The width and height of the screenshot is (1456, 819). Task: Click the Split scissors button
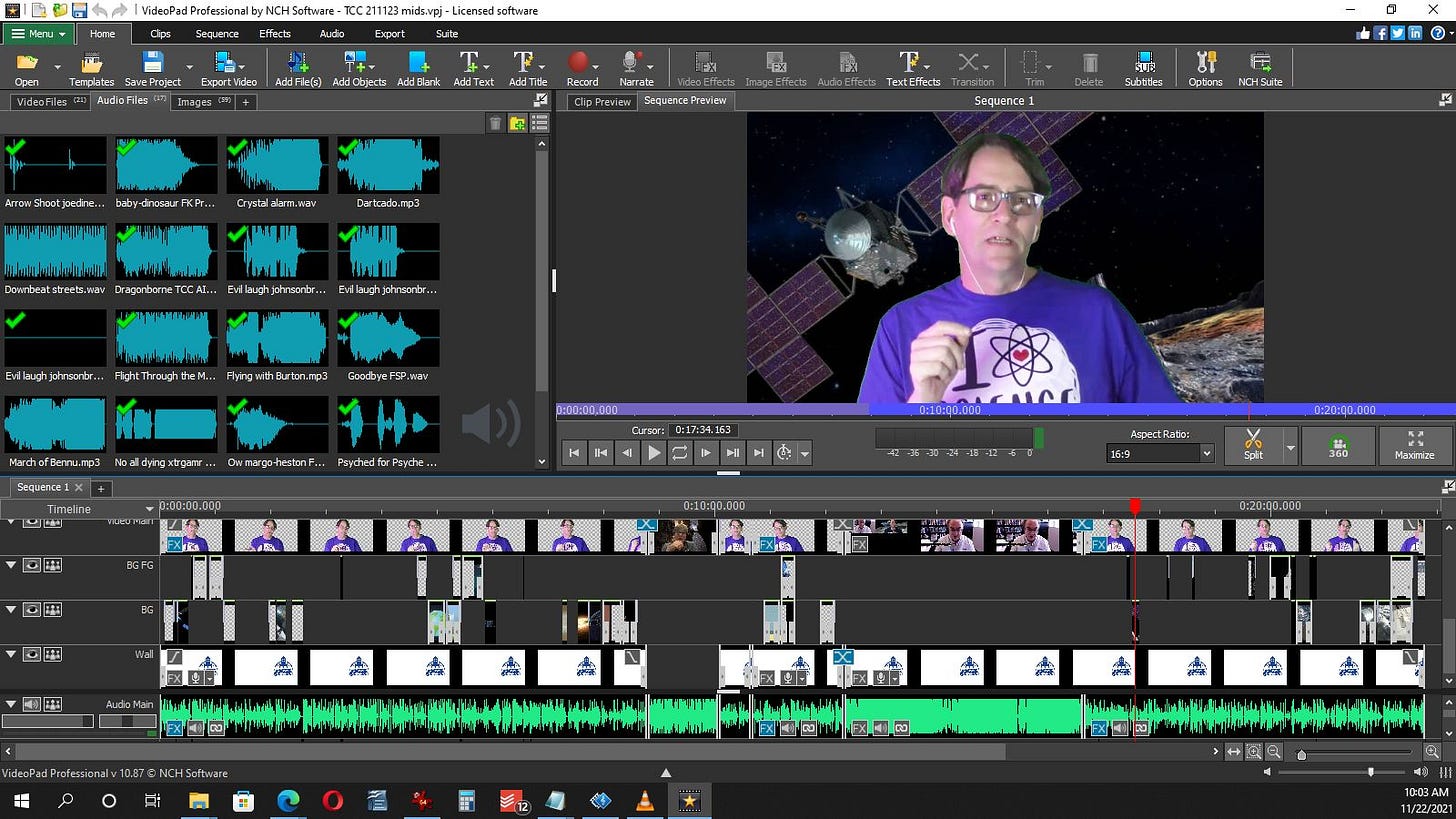[1253, 444]
